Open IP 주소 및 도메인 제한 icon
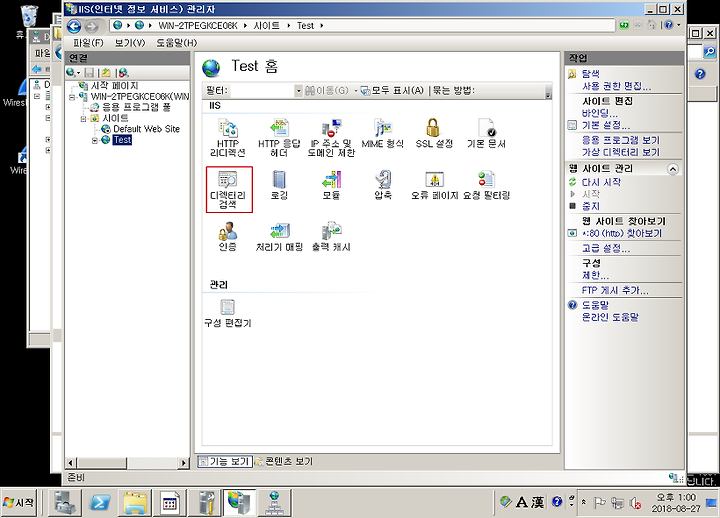720x518 pixels. (331, 137)
